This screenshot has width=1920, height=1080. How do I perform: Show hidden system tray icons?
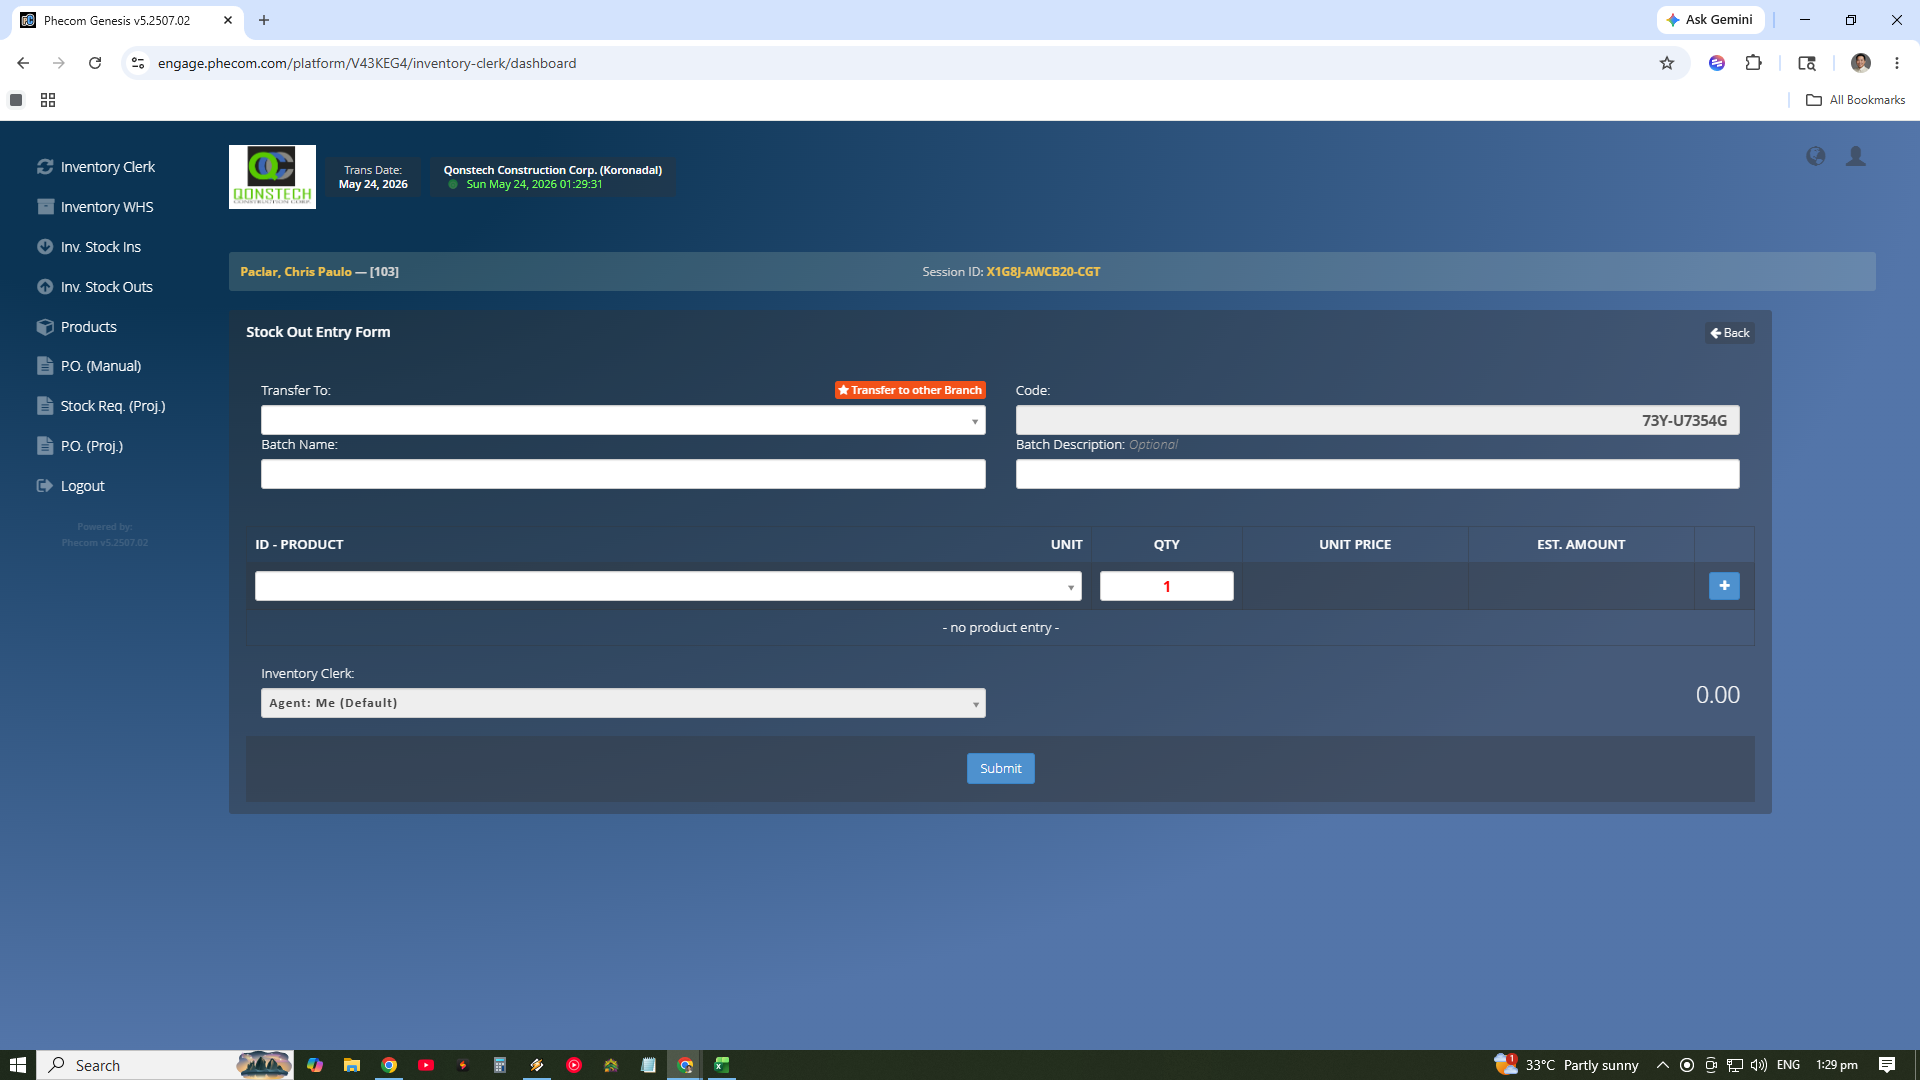(x=1663, y=1065)
